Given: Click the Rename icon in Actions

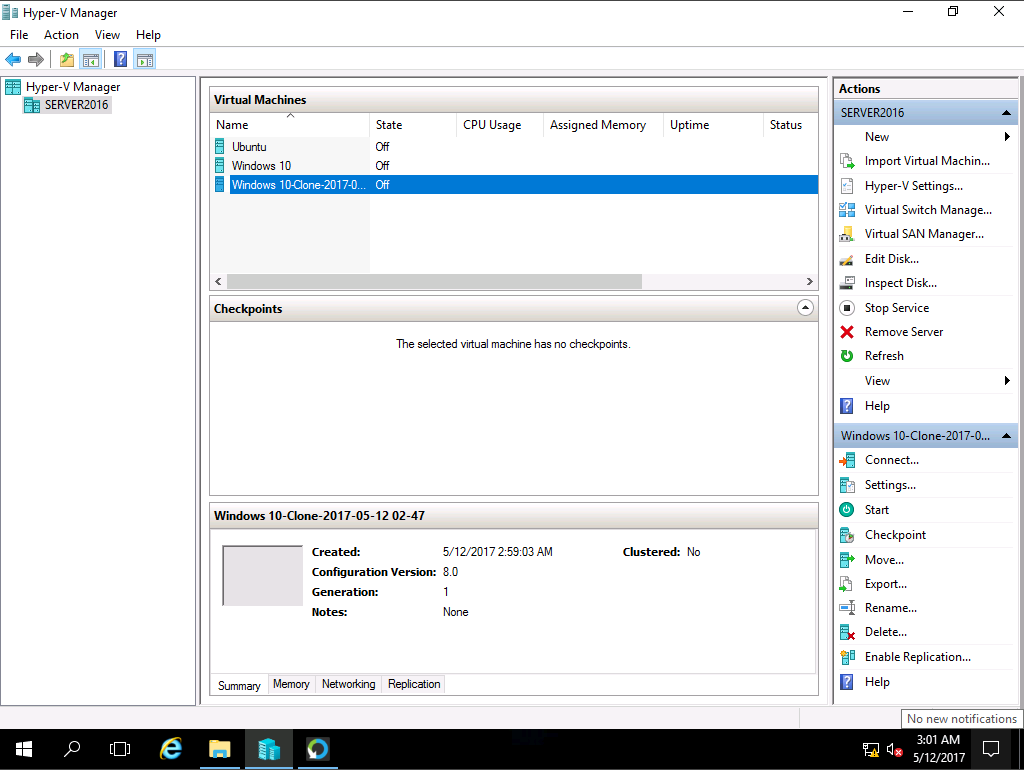Looking at the screenshot, I should (847, 608).
